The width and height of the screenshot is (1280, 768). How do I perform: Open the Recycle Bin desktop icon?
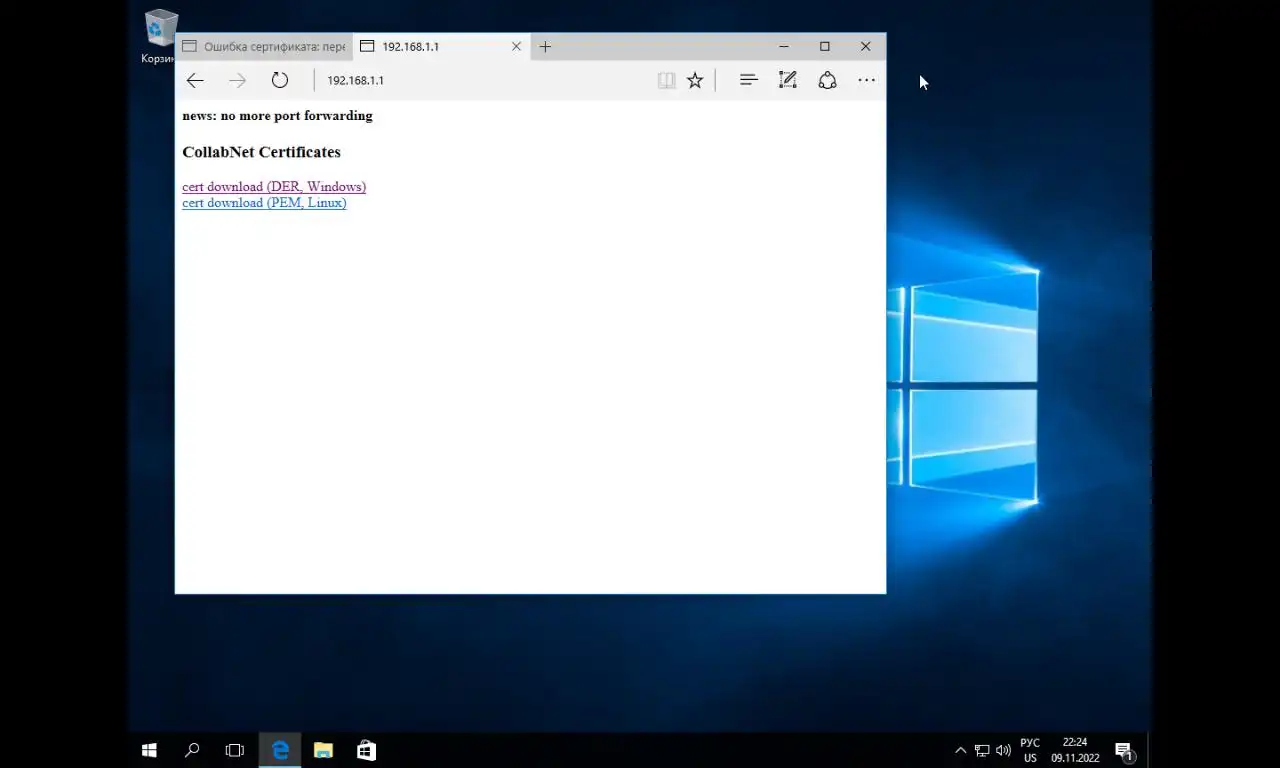pyautogui.click(x=160, y=37)
